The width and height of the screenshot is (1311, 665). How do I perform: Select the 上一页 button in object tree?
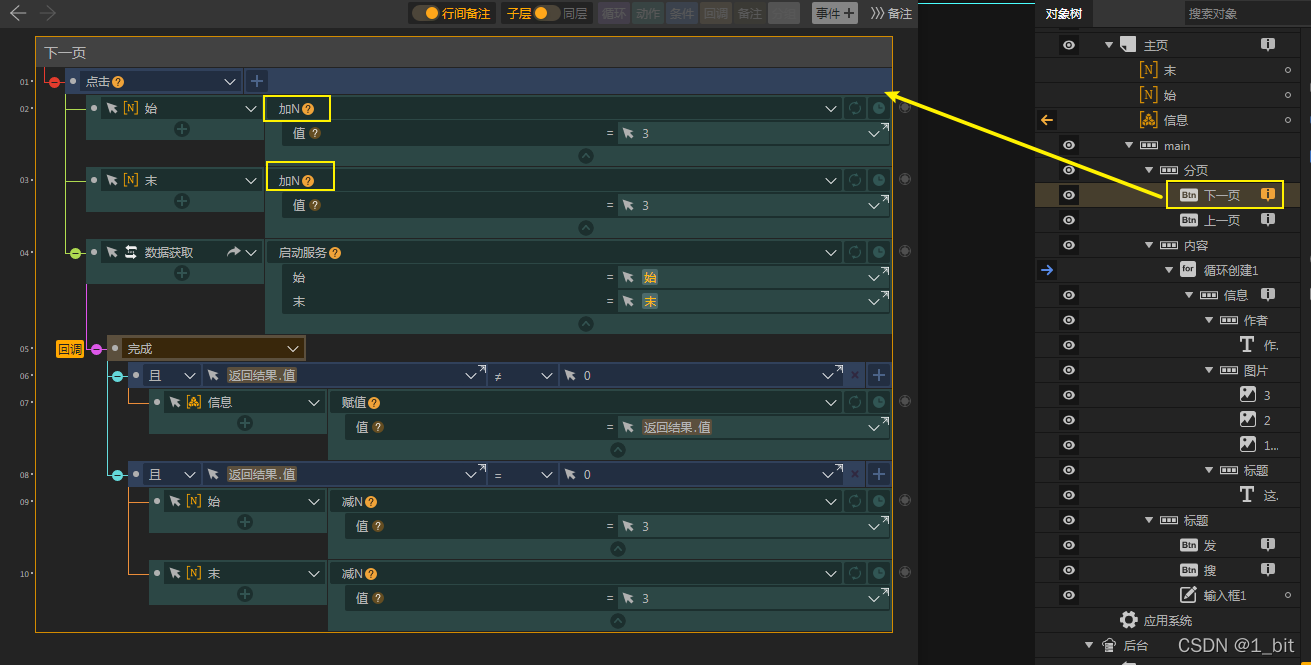(x=1211, y=220)
